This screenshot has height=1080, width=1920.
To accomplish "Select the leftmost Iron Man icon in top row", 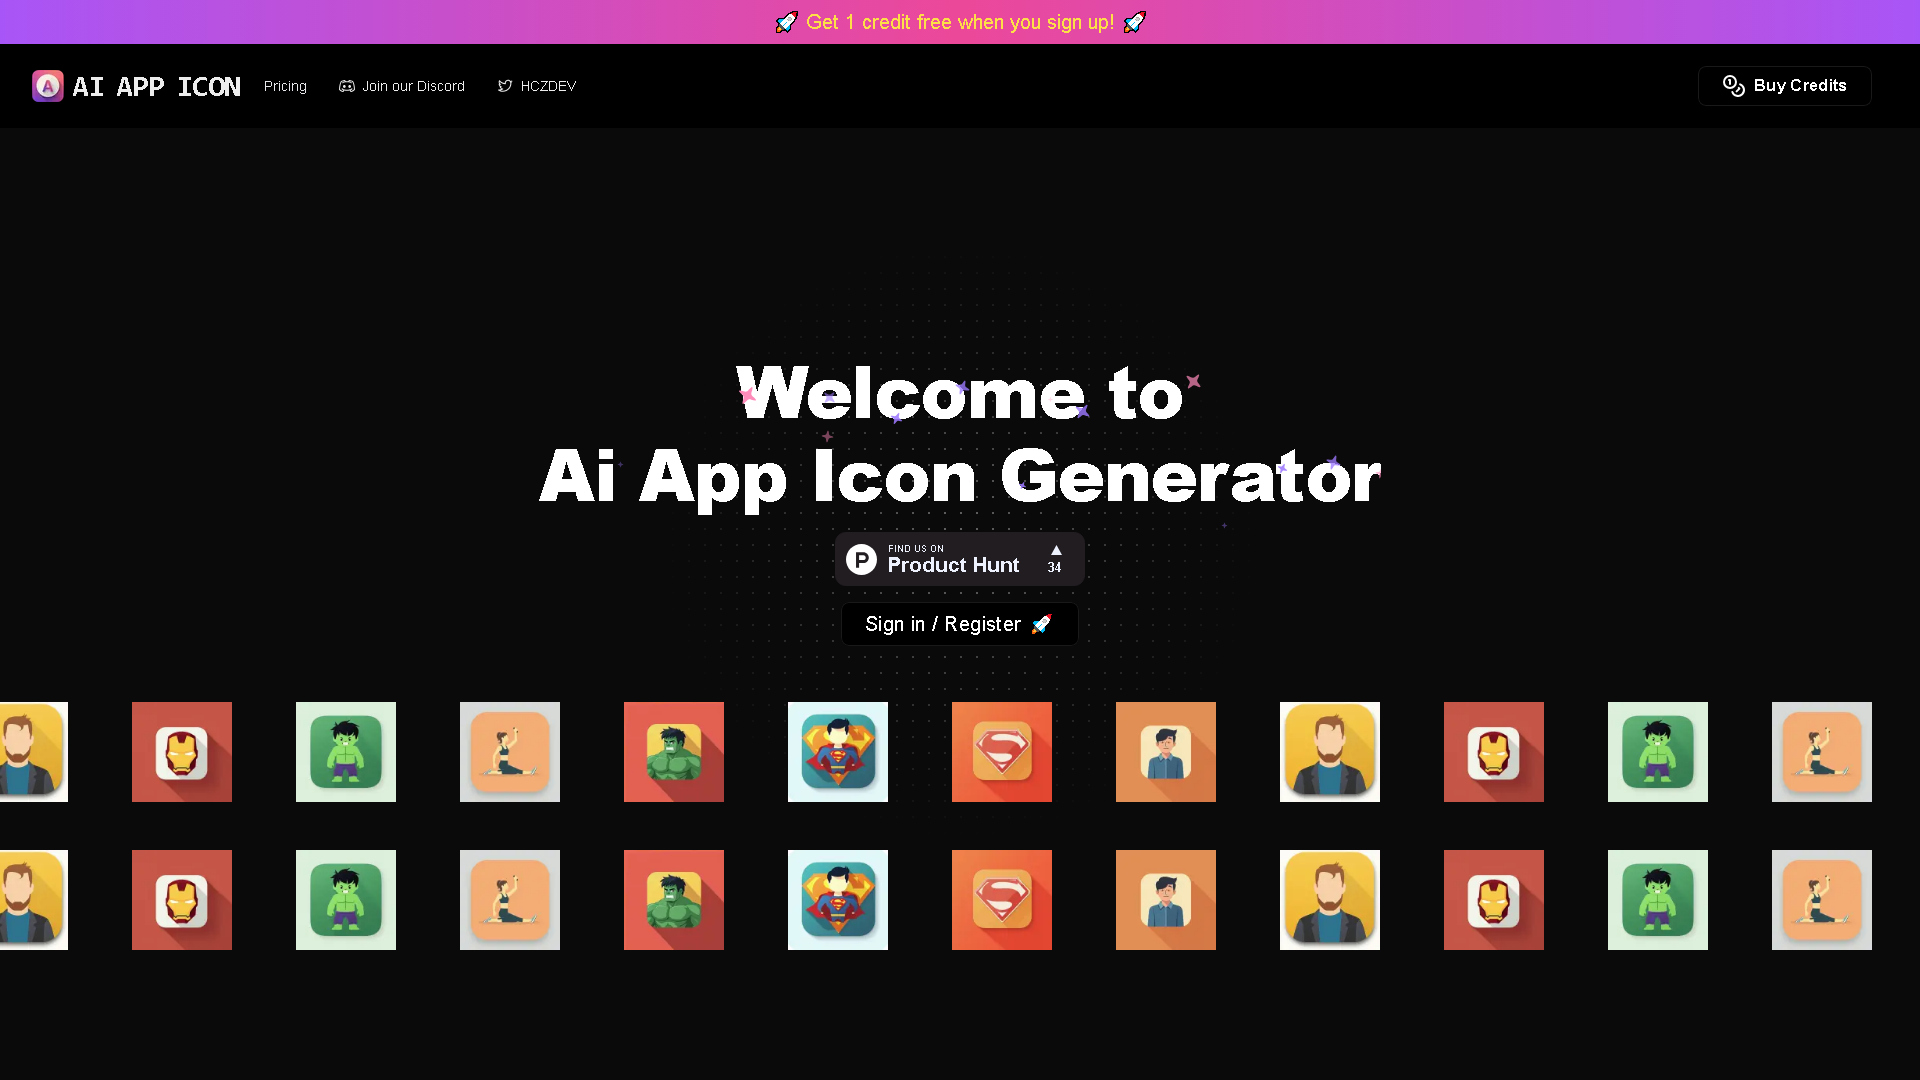I will [182, 752].
